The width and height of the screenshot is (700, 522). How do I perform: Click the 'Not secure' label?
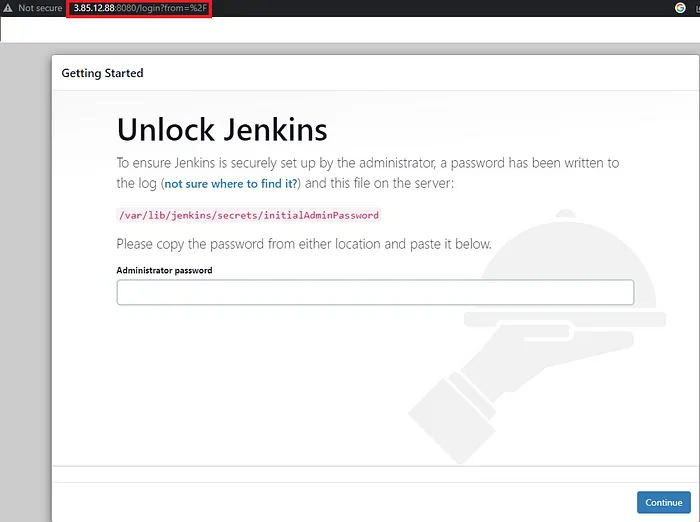[40, 8]
